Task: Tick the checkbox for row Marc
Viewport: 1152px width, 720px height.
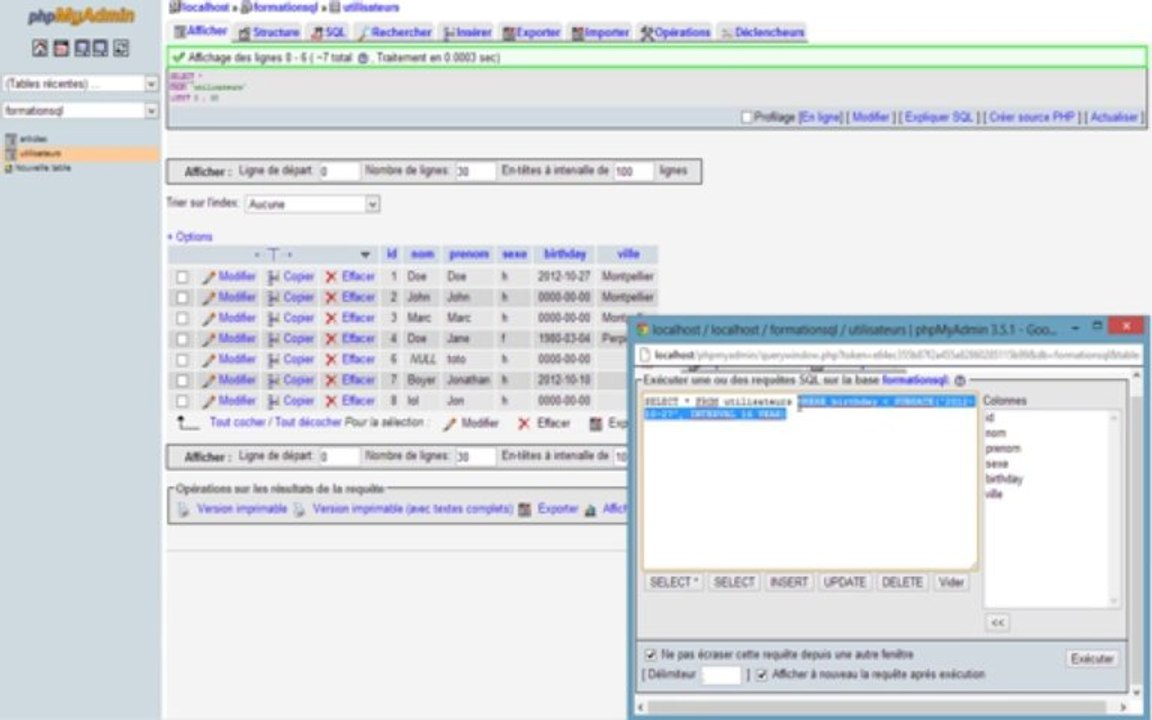Action: point(181,319)
